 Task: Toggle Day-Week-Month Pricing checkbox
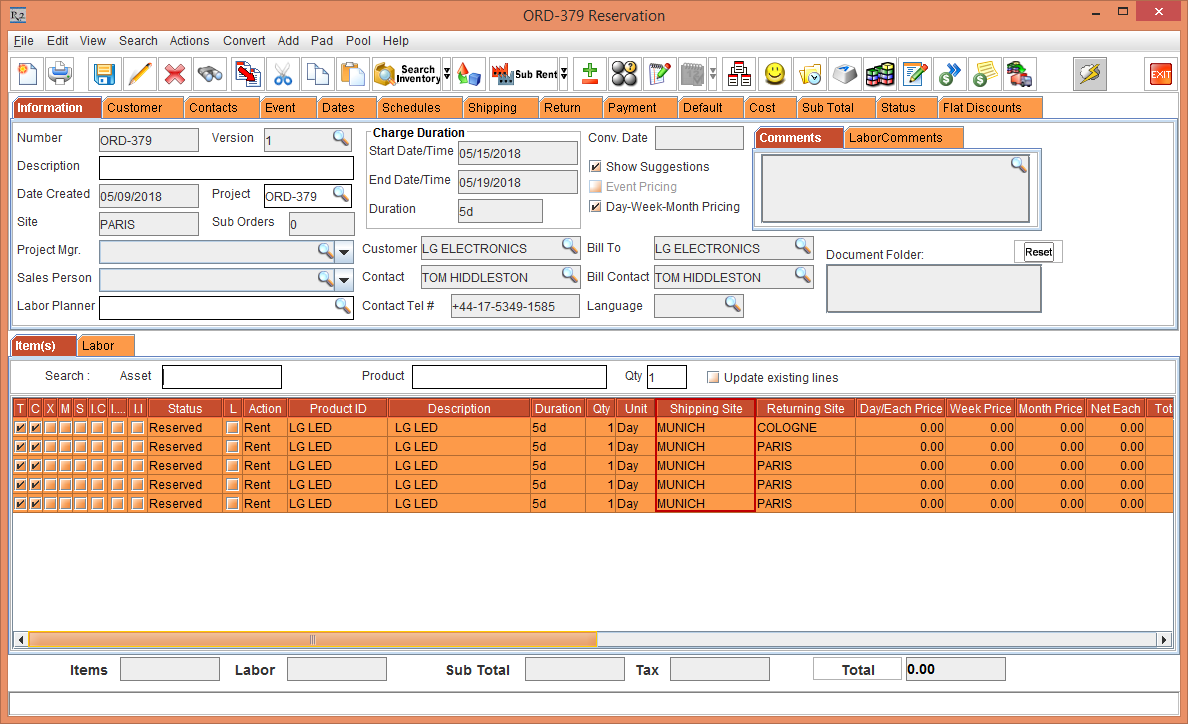click(x=596, y=207)
